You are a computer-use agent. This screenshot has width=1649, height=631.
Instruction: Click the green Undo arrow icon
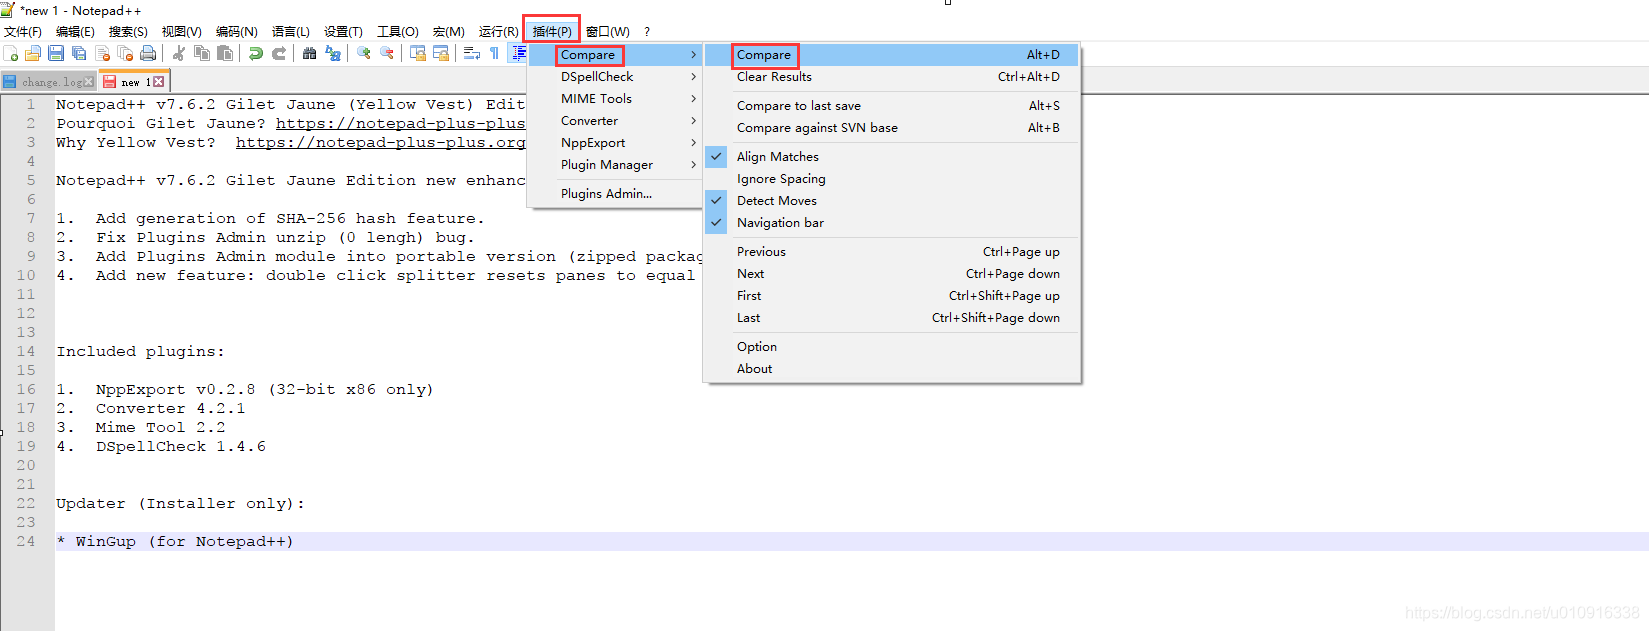(256, 53)
